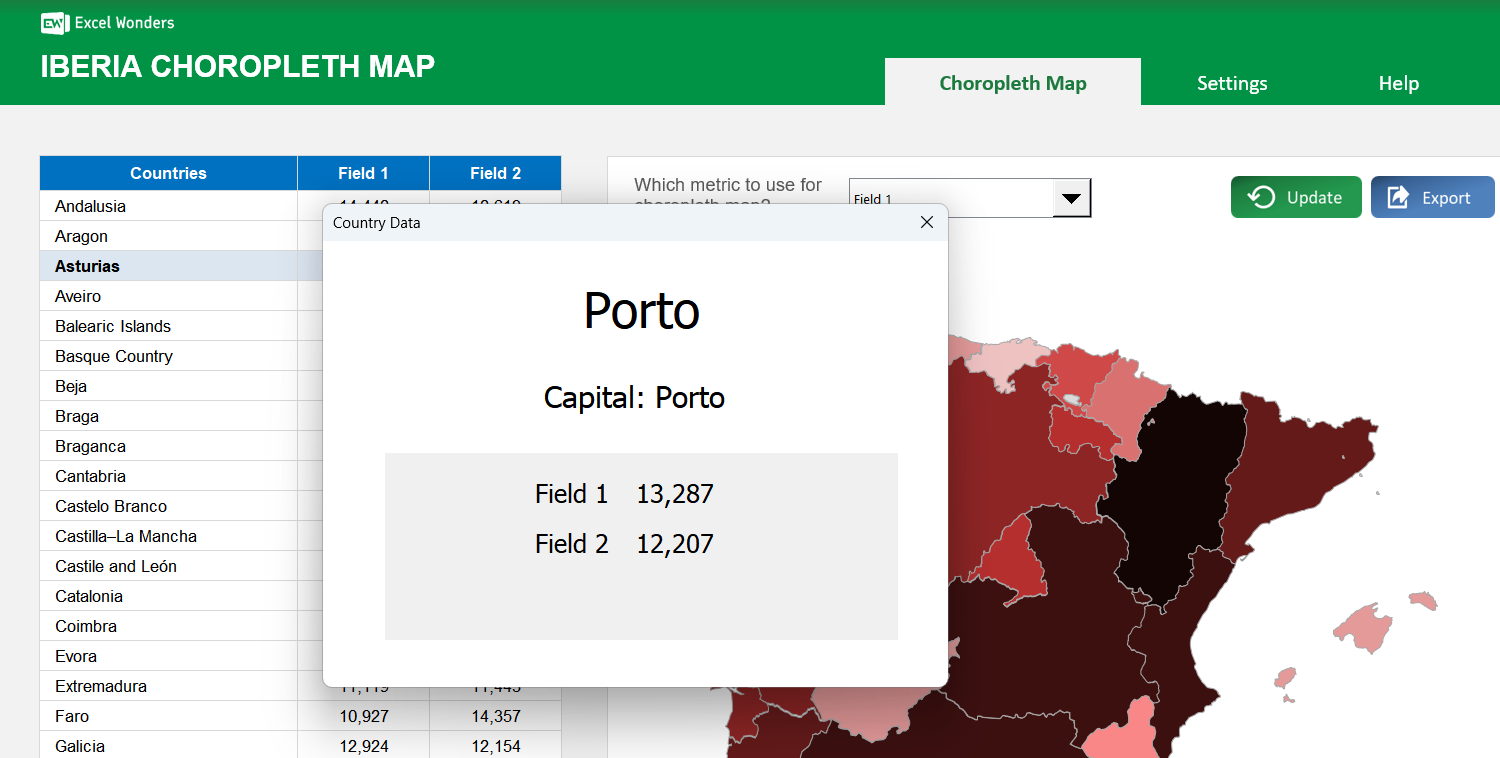
Task: Close the Country Data popup
Action: pos(926,222)
